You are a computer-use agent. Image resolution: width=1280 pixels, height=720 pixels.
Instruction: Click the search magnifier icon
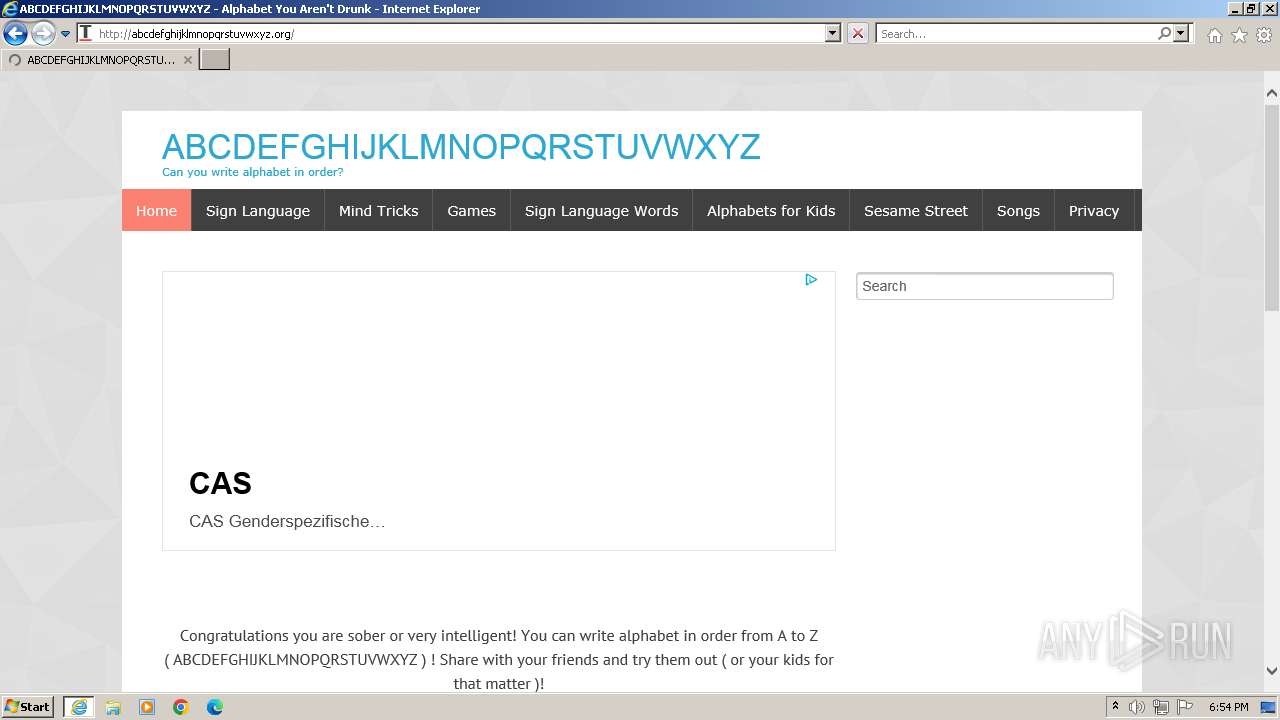(x=1164, y=33)
